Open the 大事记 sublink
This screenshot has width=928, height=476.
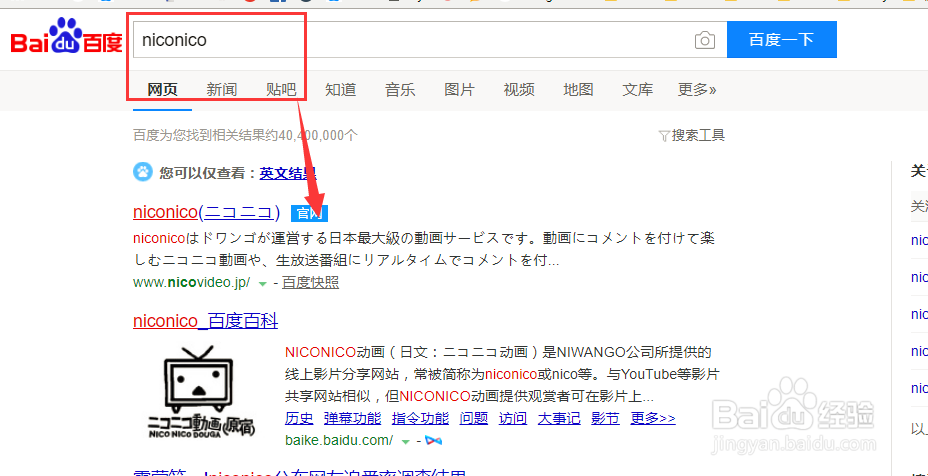[559, 419]
